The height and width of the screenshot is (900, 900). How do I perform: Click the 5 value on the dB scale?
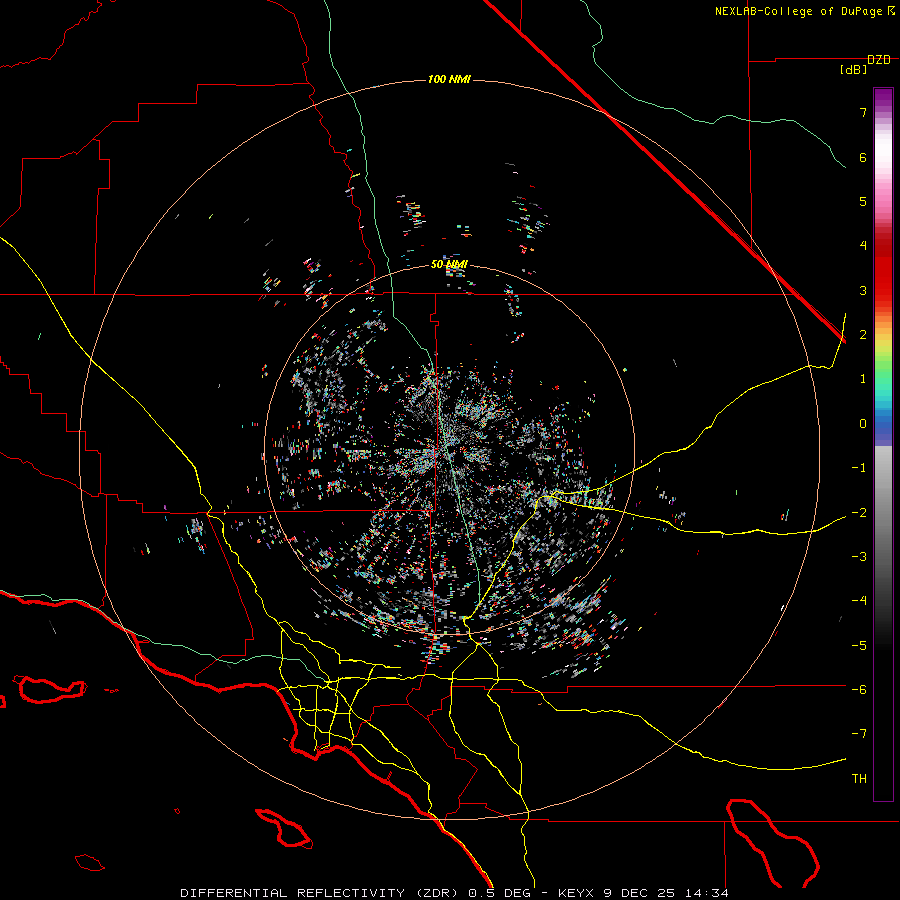[861, 201]
